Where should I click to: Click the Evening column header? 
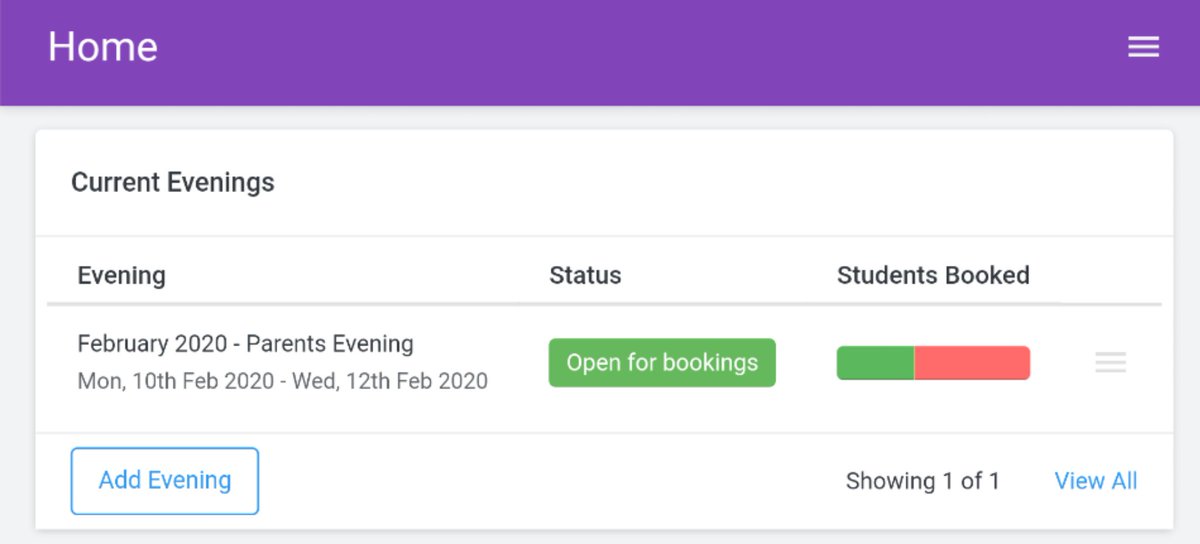pyautogui.click(x=121, y=275)
